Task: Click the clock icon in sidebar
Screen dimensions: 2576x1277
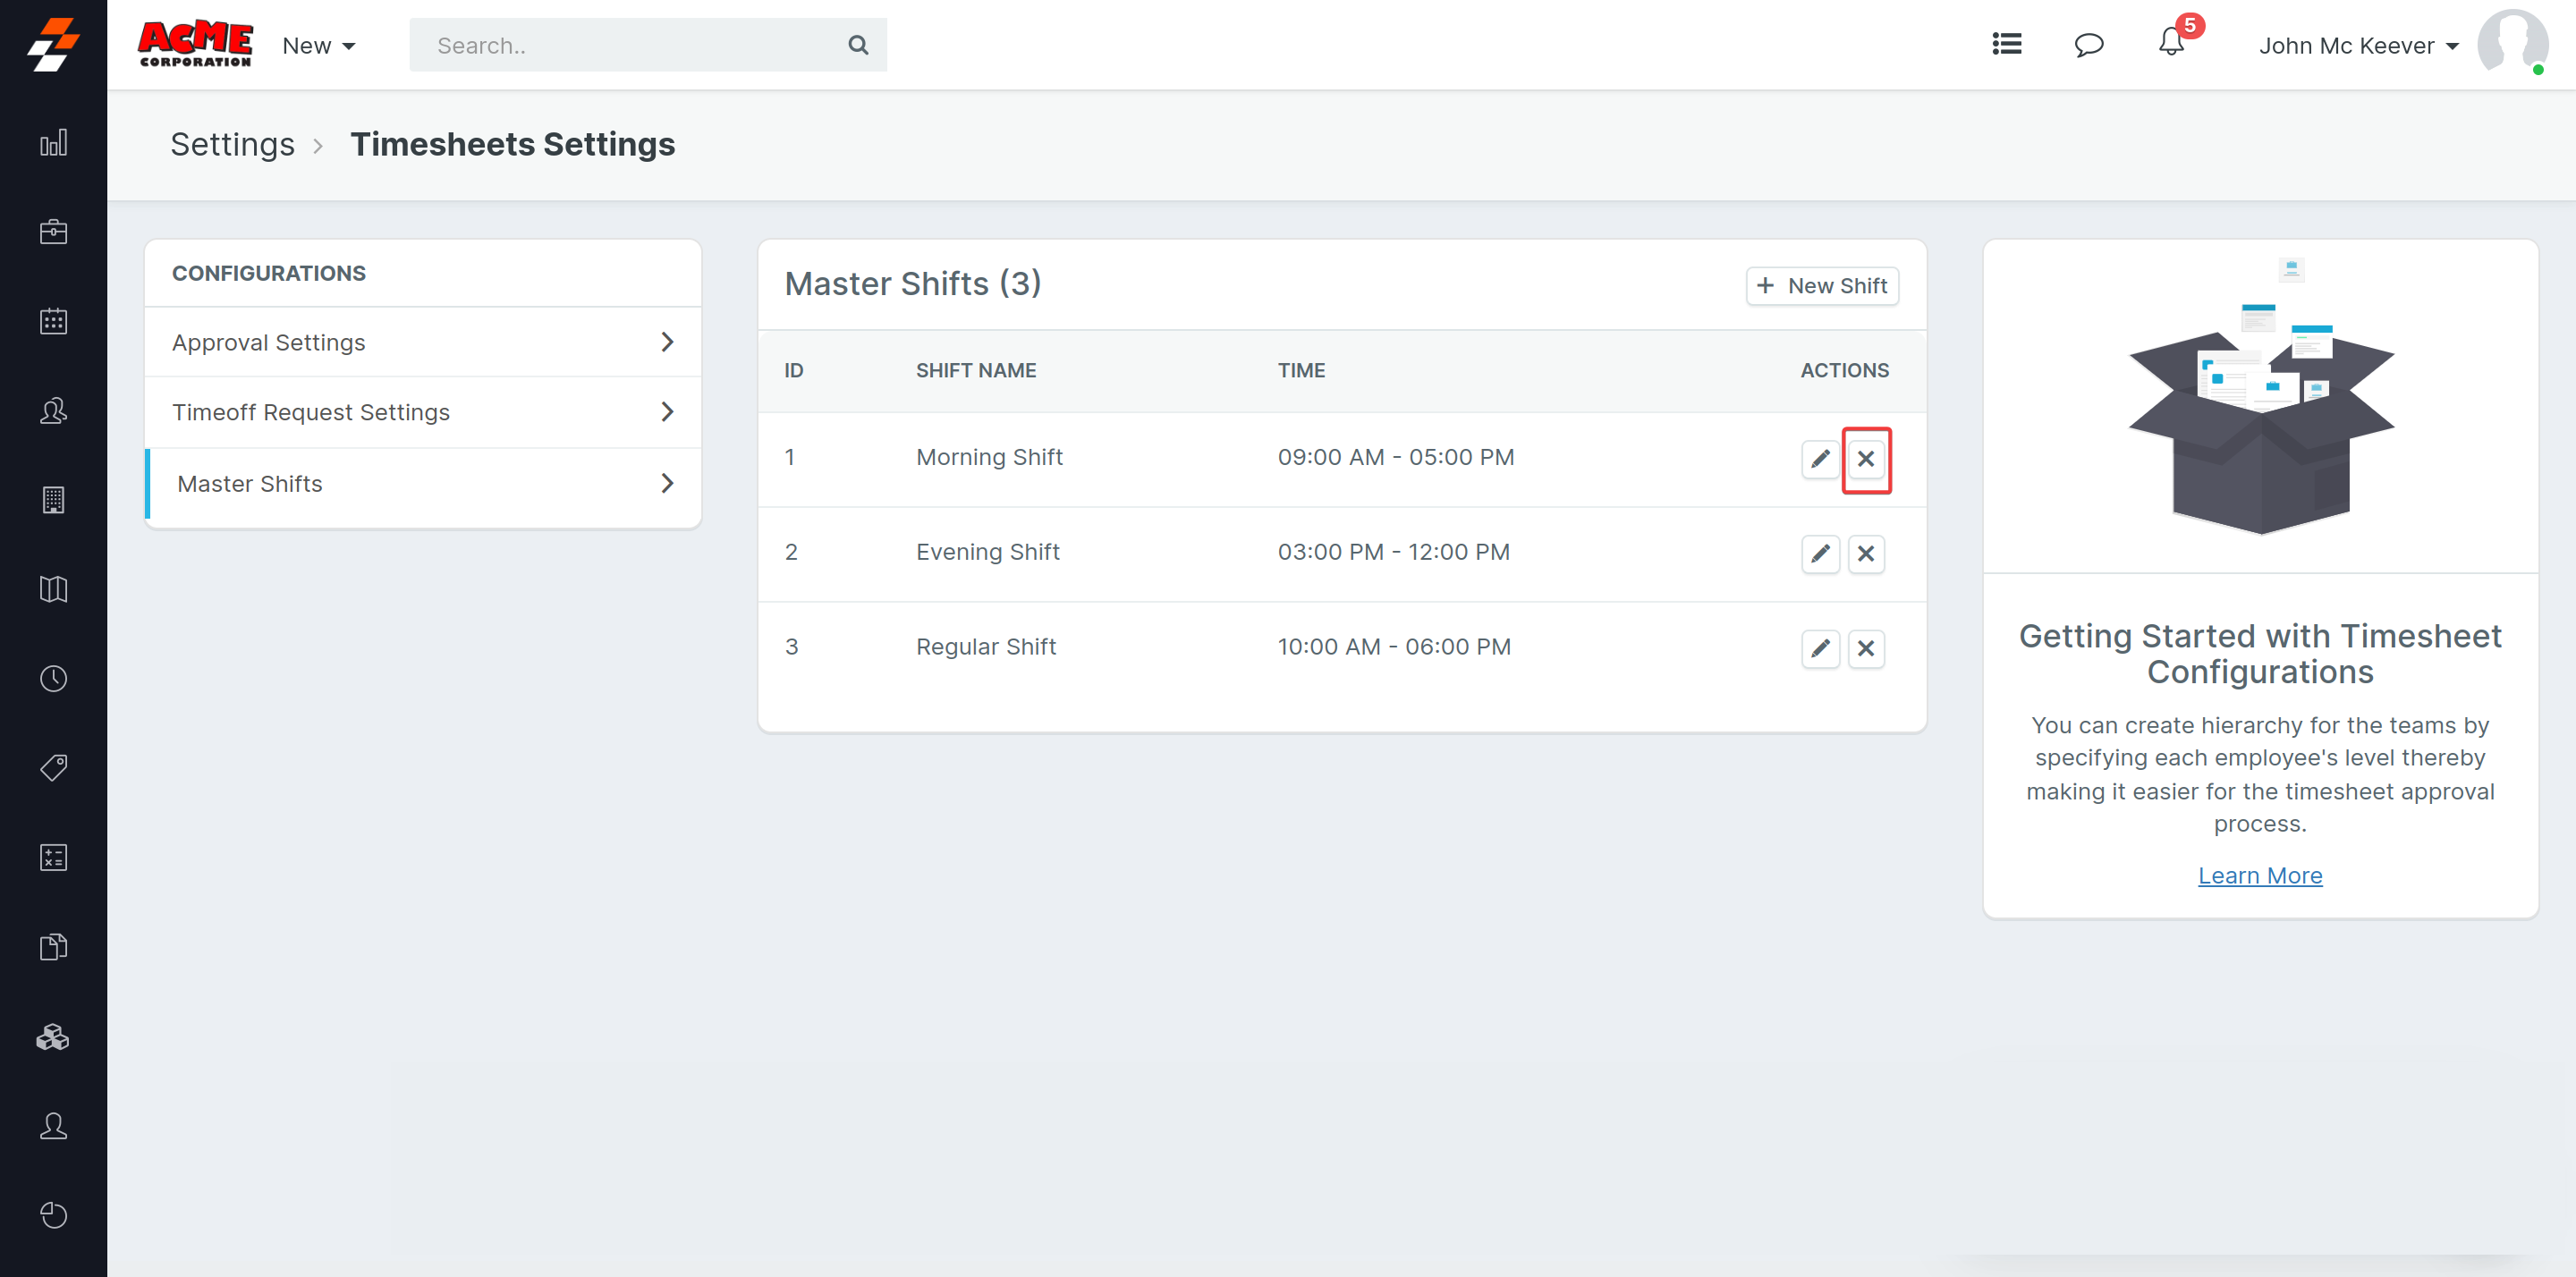Action: coord(53,679)
